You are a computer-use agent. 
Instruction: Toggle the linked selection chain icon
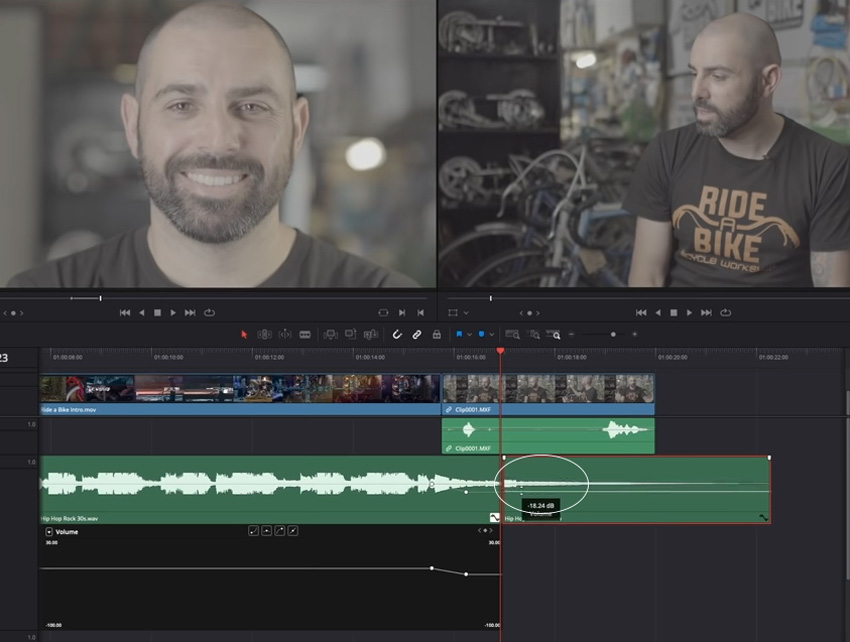point(417,334)
